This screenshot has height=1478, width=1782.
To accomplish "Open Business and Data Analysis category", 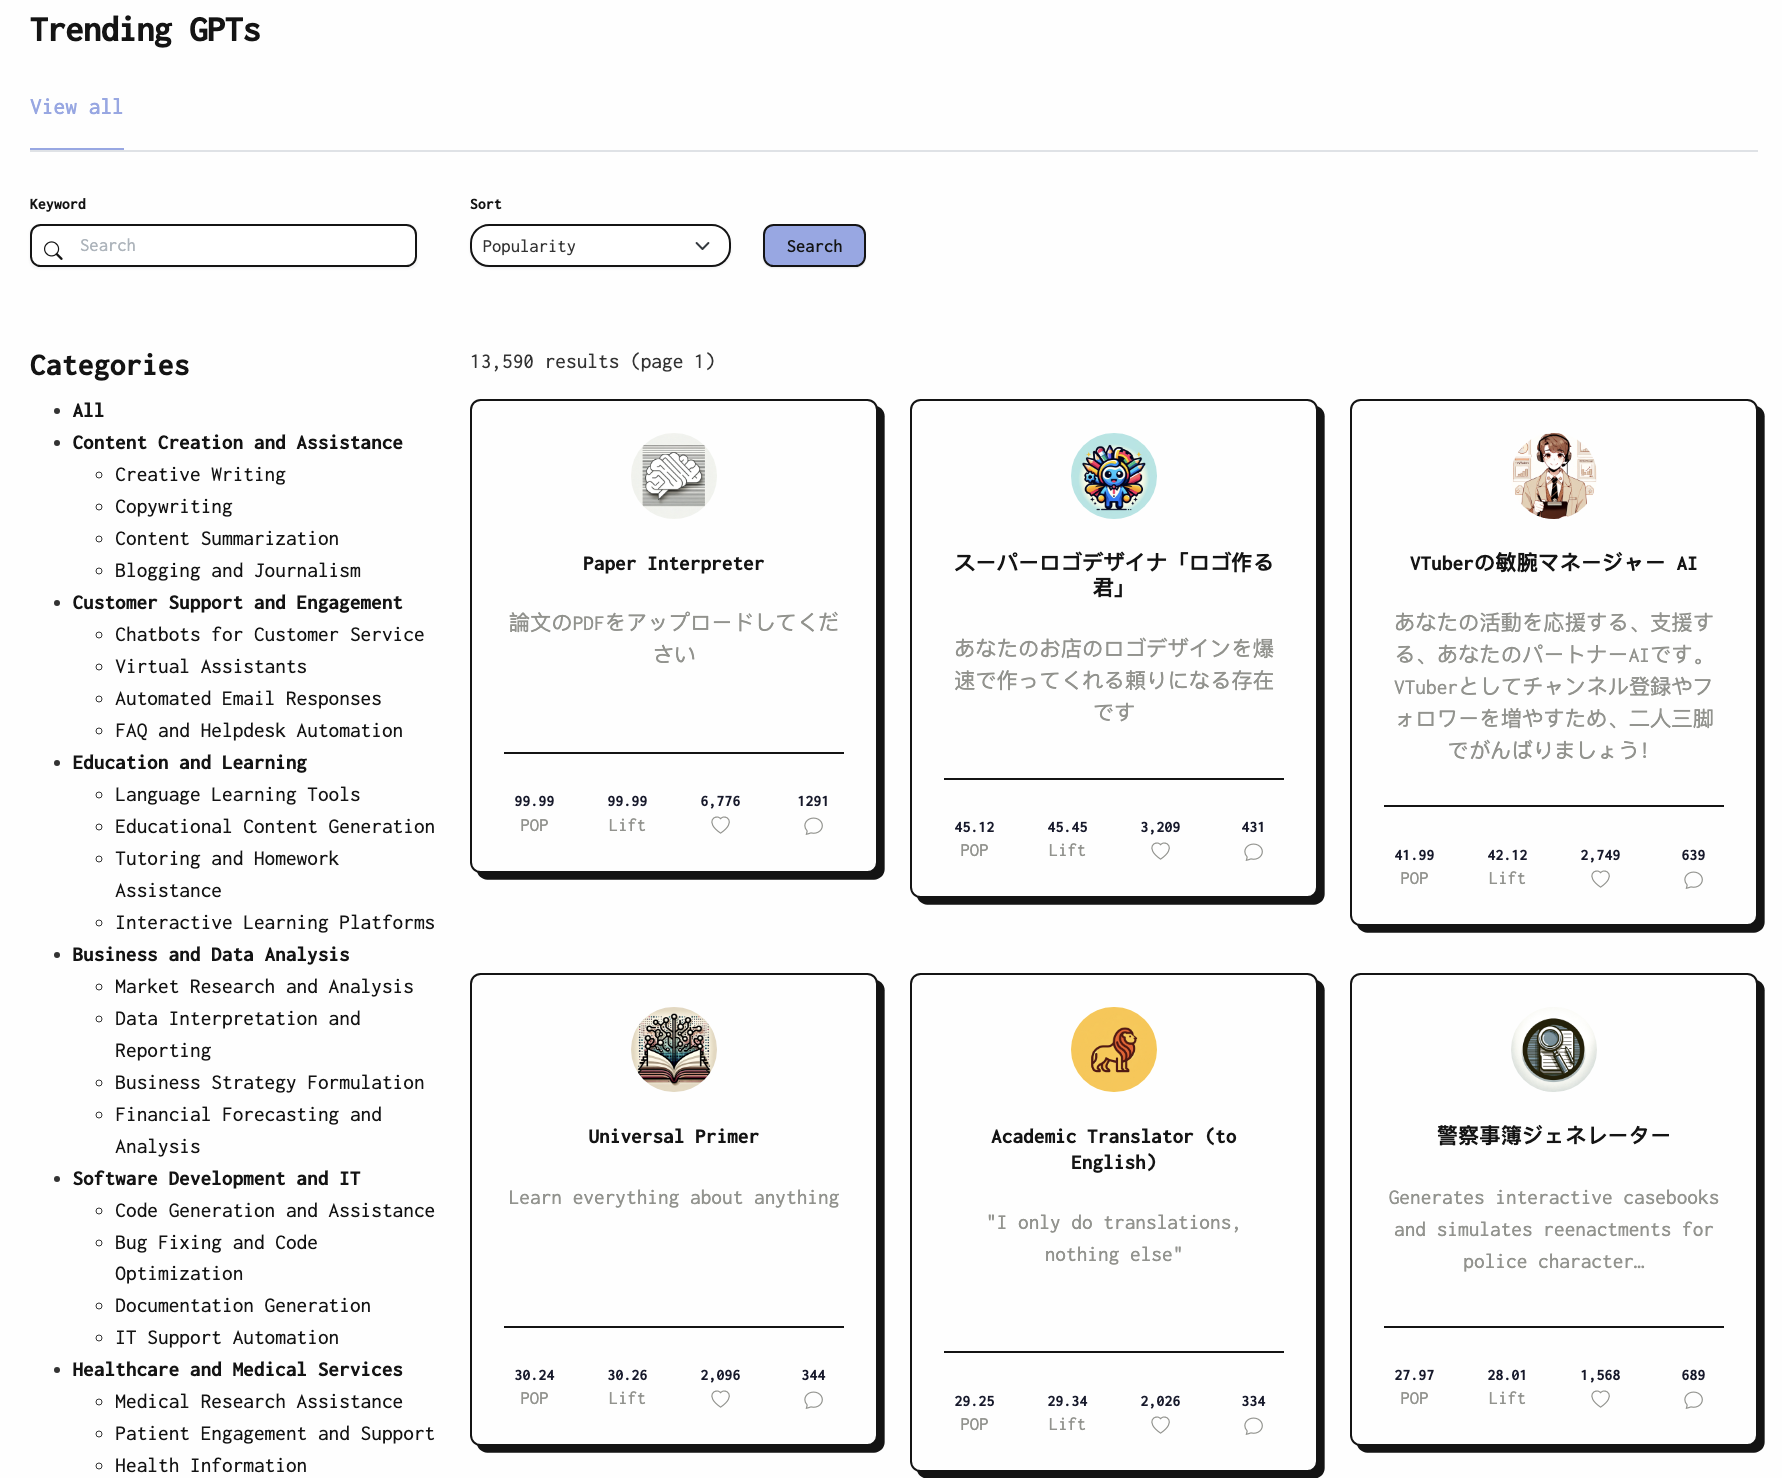I will 211,954.
